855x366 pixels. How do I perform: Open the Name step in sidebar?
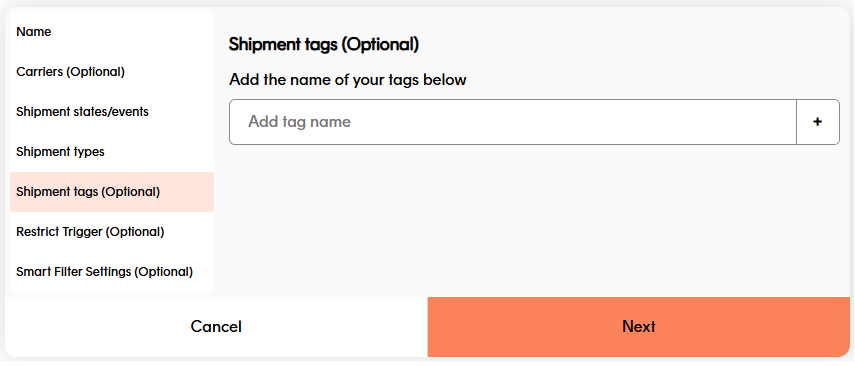[112, 32]
